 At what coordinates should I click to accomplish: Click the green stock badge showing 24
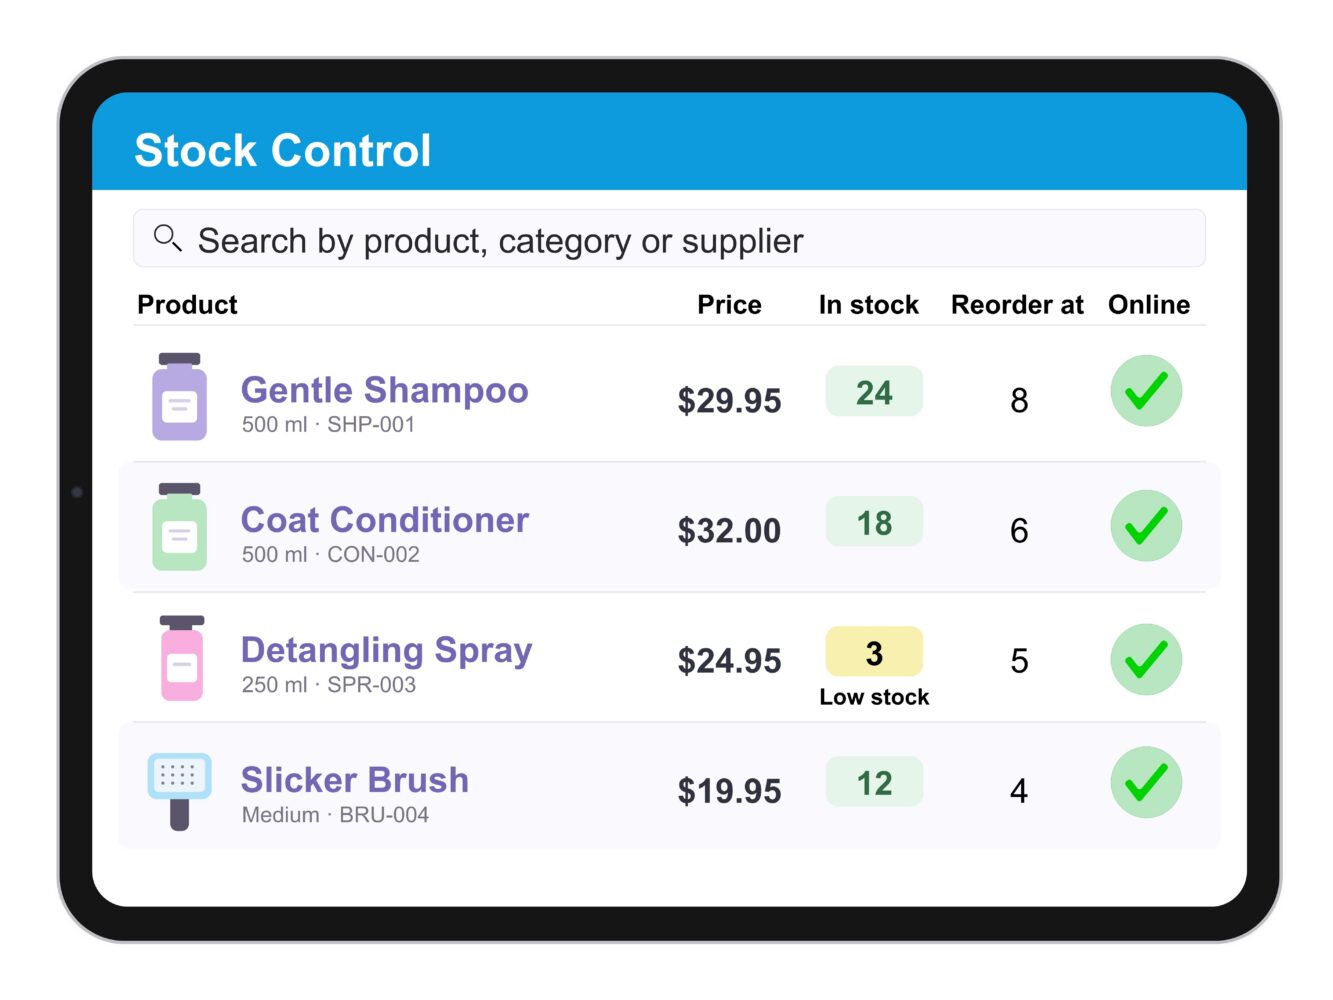874,392
